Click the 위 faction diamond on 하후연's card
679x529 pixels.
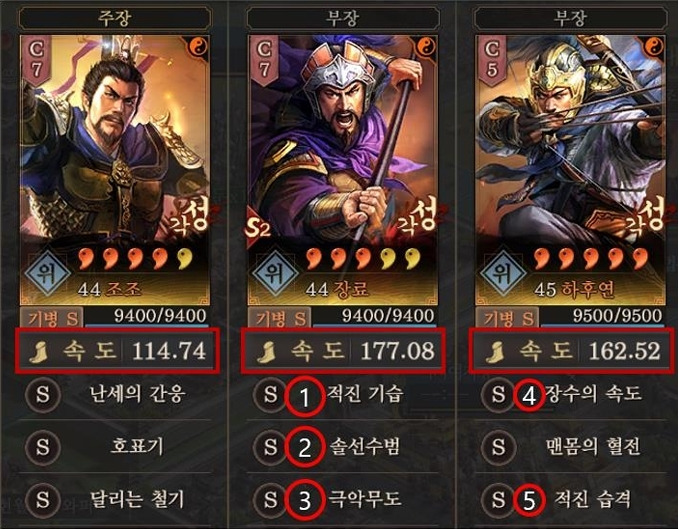click(503, 271)
